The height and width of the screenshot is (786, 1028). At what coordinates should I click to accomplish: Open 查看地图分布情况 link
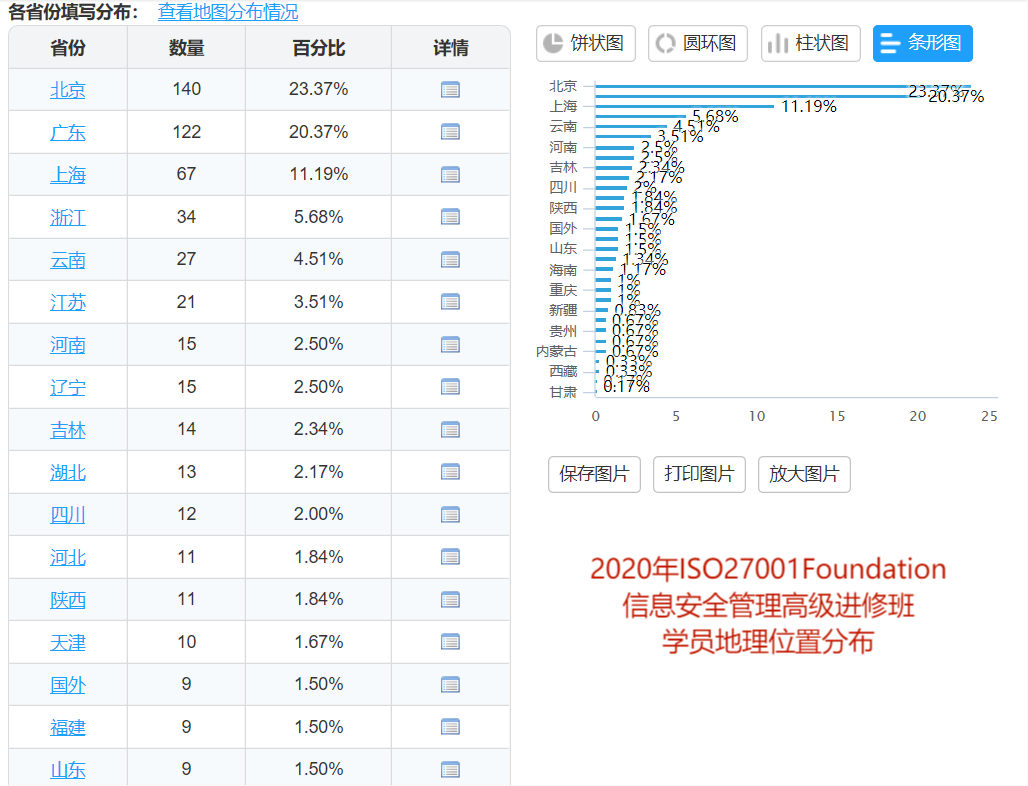pyautogui.click(x=228, y=13)
